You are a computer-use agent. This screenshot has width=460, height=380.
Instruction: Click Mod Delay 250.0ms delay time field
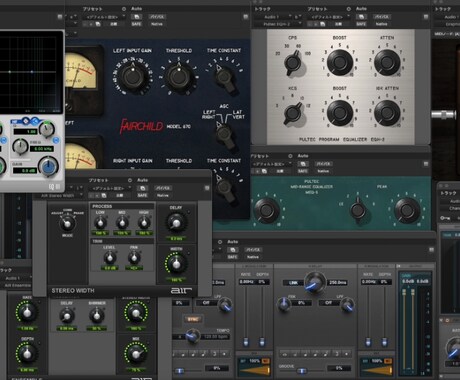point(337,283)
